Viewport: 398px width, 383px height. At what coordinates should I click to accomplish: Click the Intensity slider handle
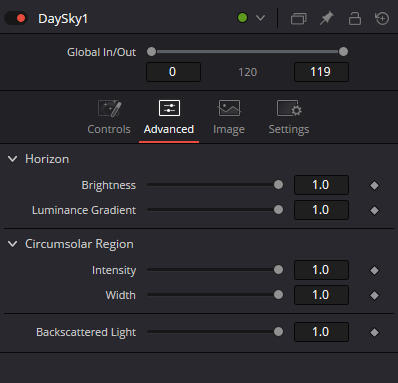pos(278,270)
